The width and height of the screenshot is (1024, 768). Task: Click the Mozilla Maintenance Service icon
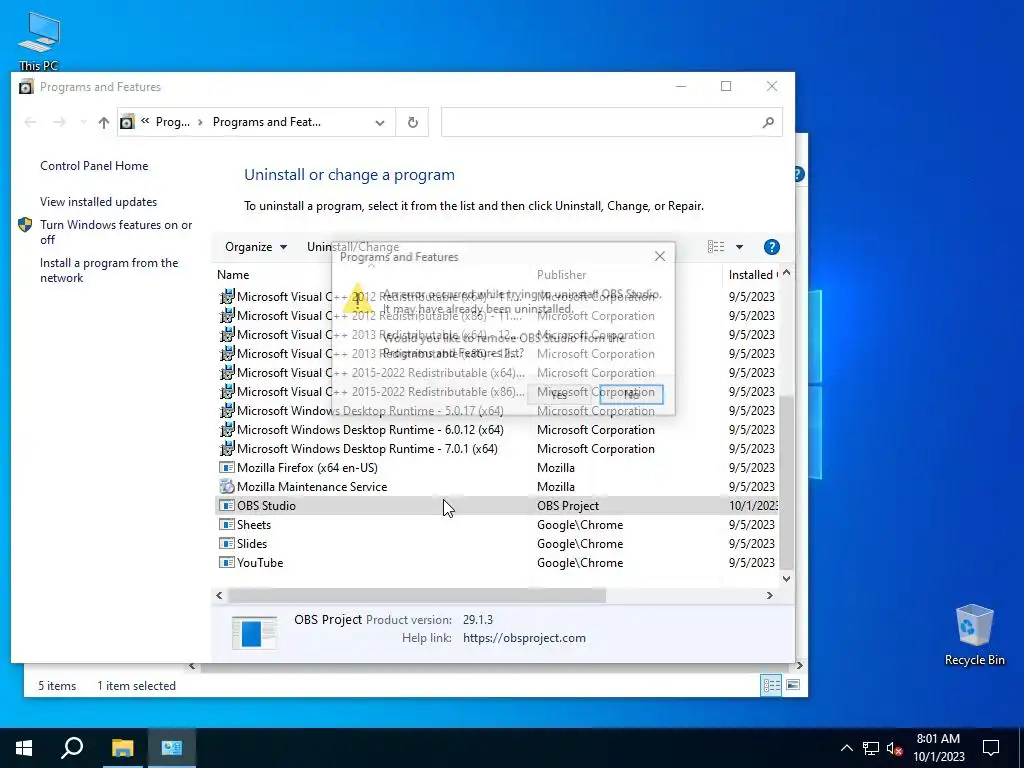coord(227,487)
